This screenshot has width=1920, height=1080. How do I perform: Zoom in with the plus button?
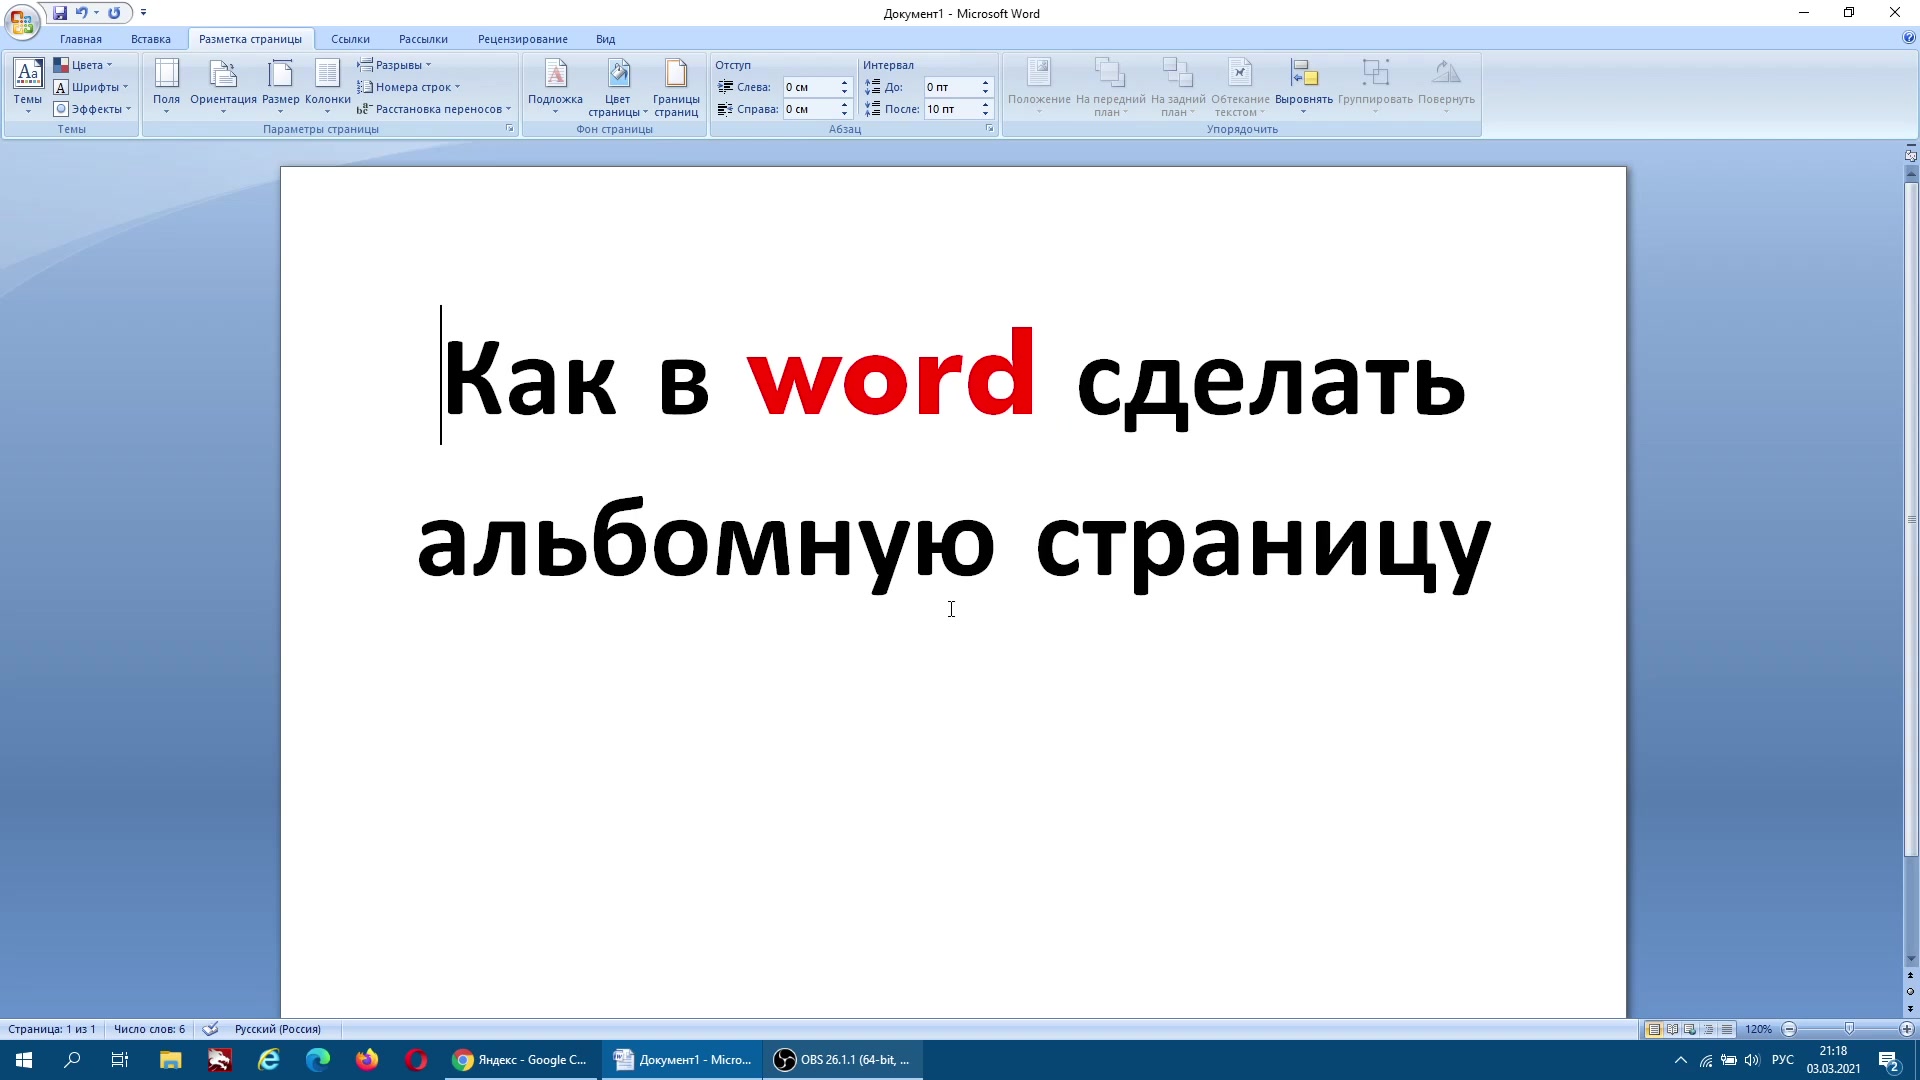coord(1906,1029)
